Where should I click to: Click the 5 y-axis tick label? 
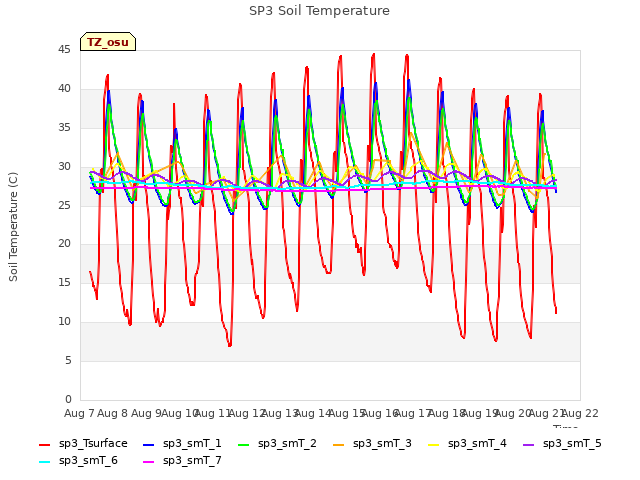(68, 360)
